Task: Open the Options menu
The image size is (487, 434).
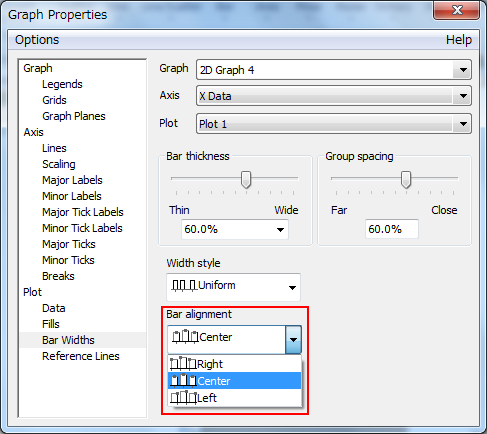Action: tap(37, 40)
